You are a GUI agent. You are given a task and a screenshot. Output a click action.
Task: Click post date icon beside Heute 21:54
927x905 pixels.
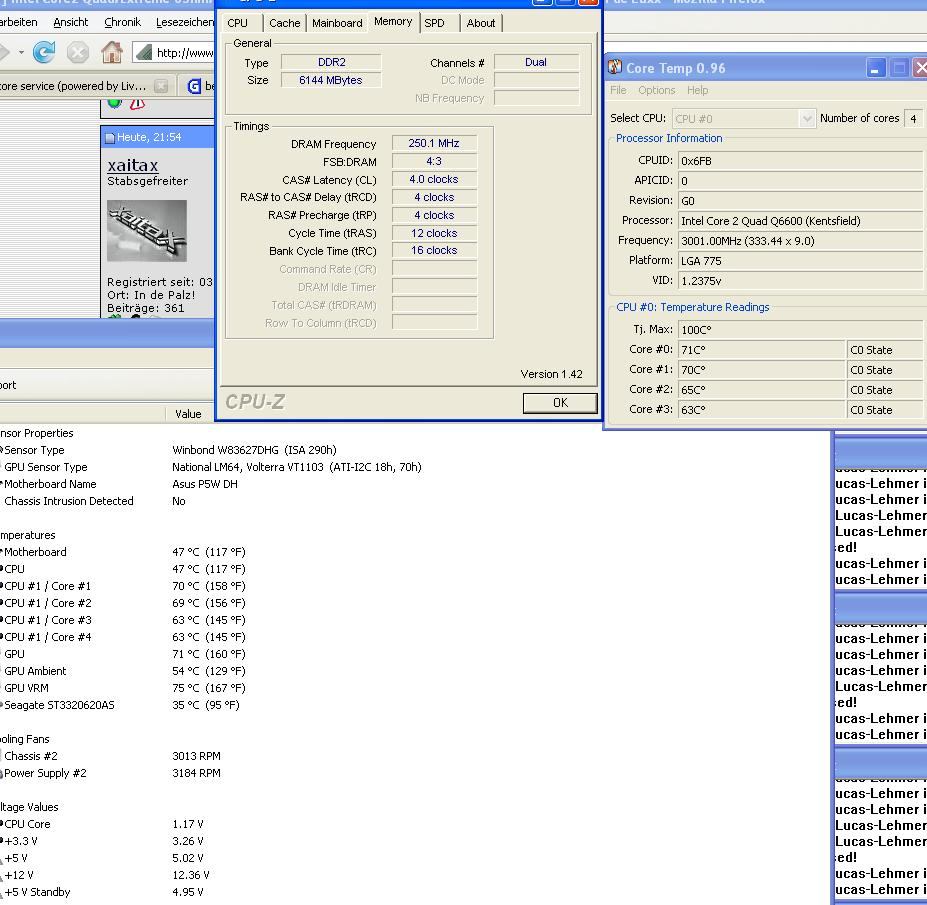109,138
